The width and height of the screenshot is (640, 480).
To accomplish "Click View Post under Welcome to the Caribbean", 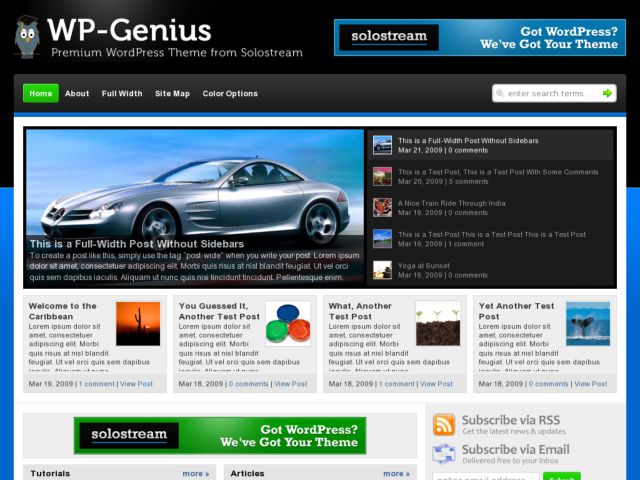I will point(136,384).
